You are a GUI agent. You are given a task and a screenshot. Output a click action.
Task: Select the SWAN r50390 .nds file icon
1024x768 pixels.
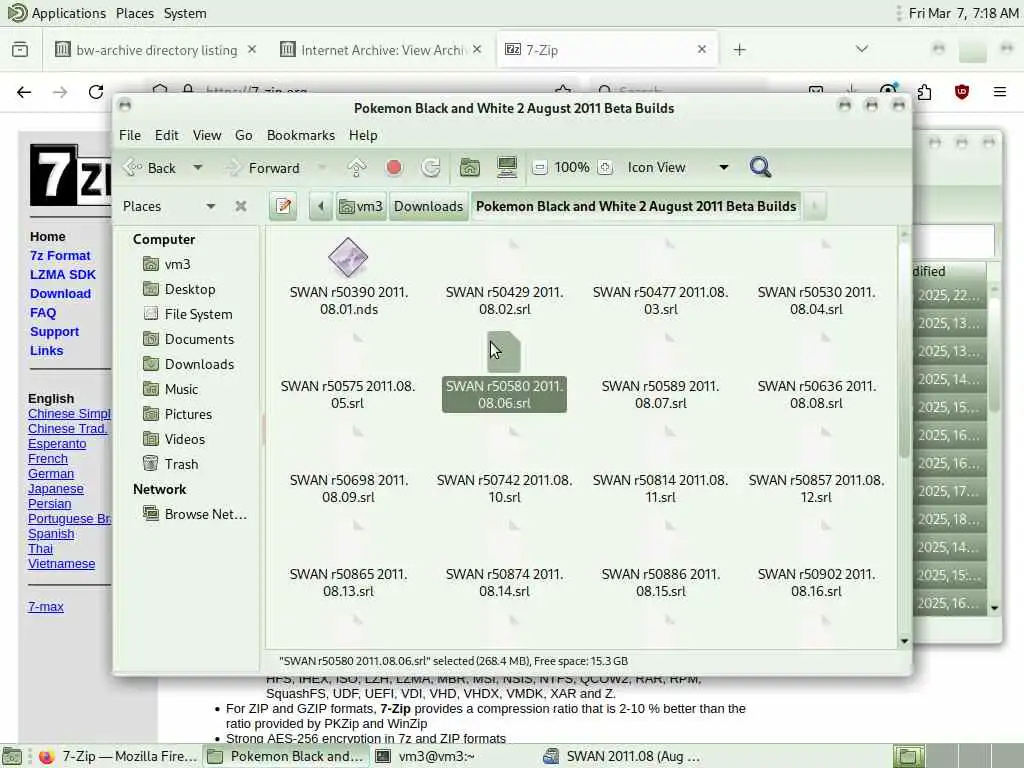click(x=348, y=257)
